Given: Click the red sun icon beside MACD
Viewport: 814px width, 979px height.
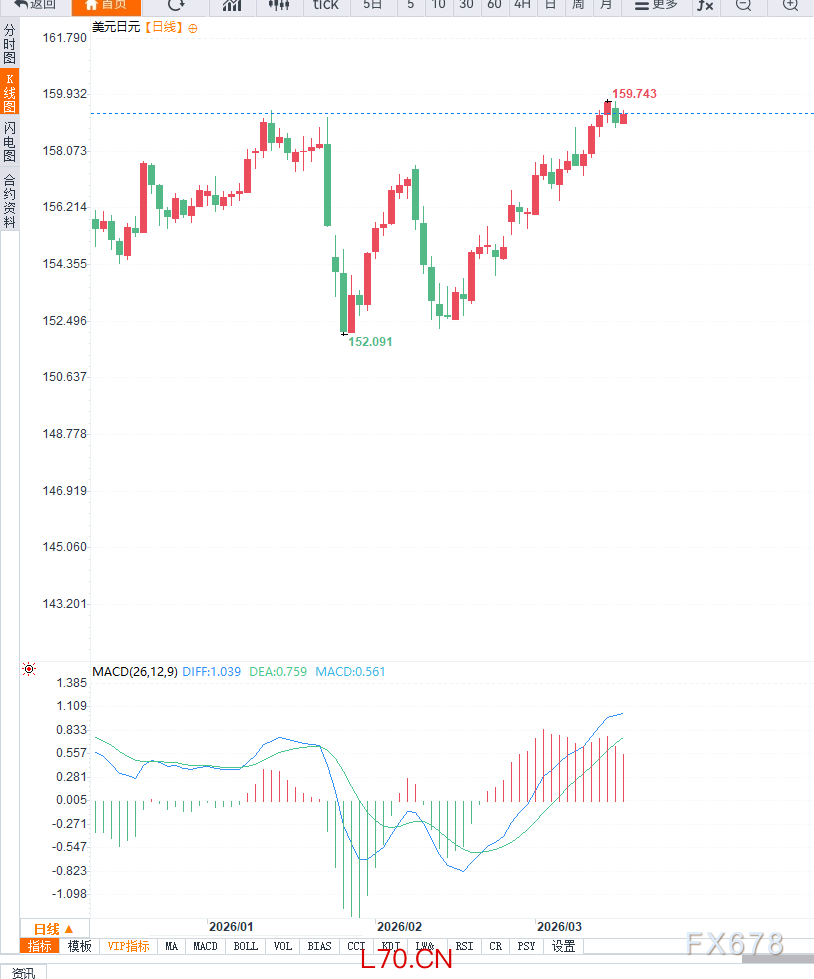Looking at the screenshot, I should (x=29, y=668).
